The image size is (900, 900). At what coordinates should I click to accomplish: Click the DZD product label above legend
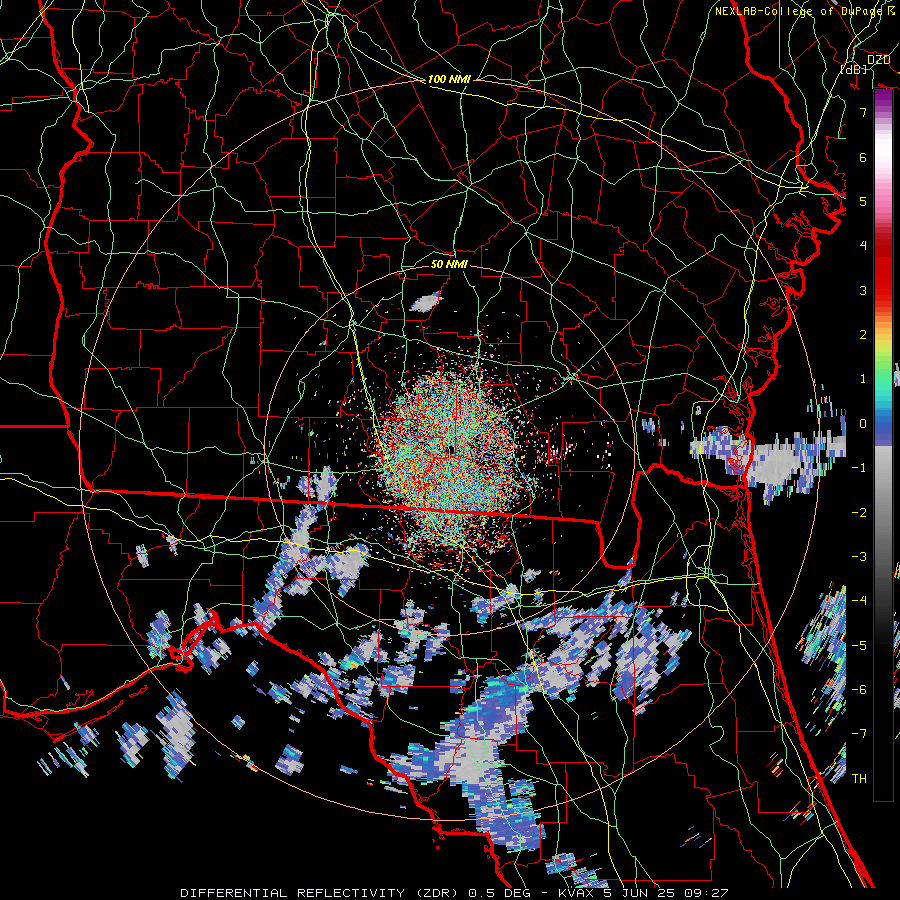[878, 59]
